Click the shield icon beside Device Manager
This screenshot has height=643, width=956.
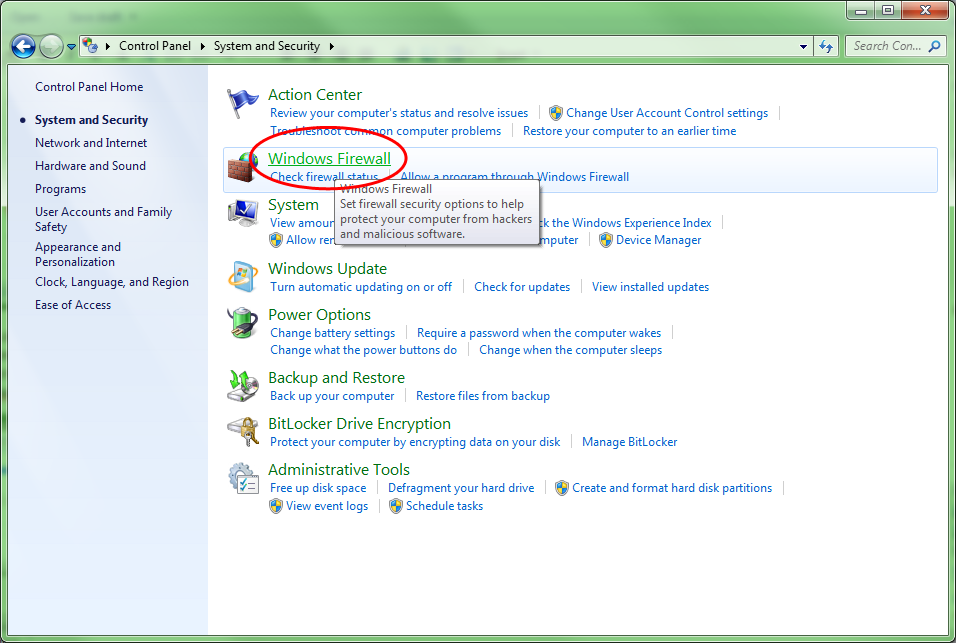(605, 240)
